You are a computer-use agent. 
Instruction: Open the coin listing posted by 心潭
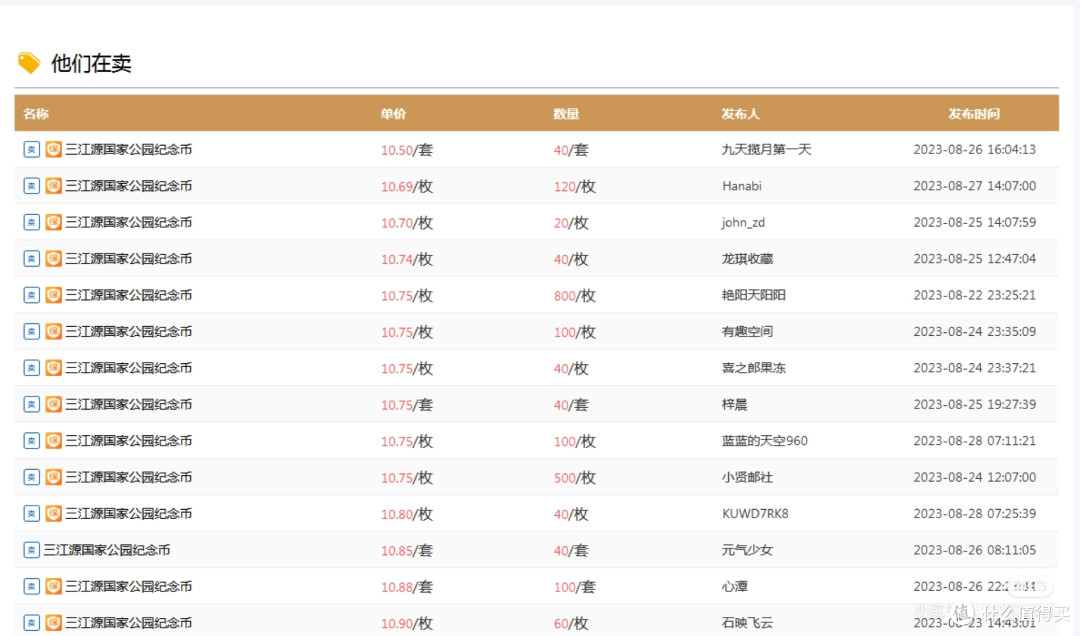point(129,587)
